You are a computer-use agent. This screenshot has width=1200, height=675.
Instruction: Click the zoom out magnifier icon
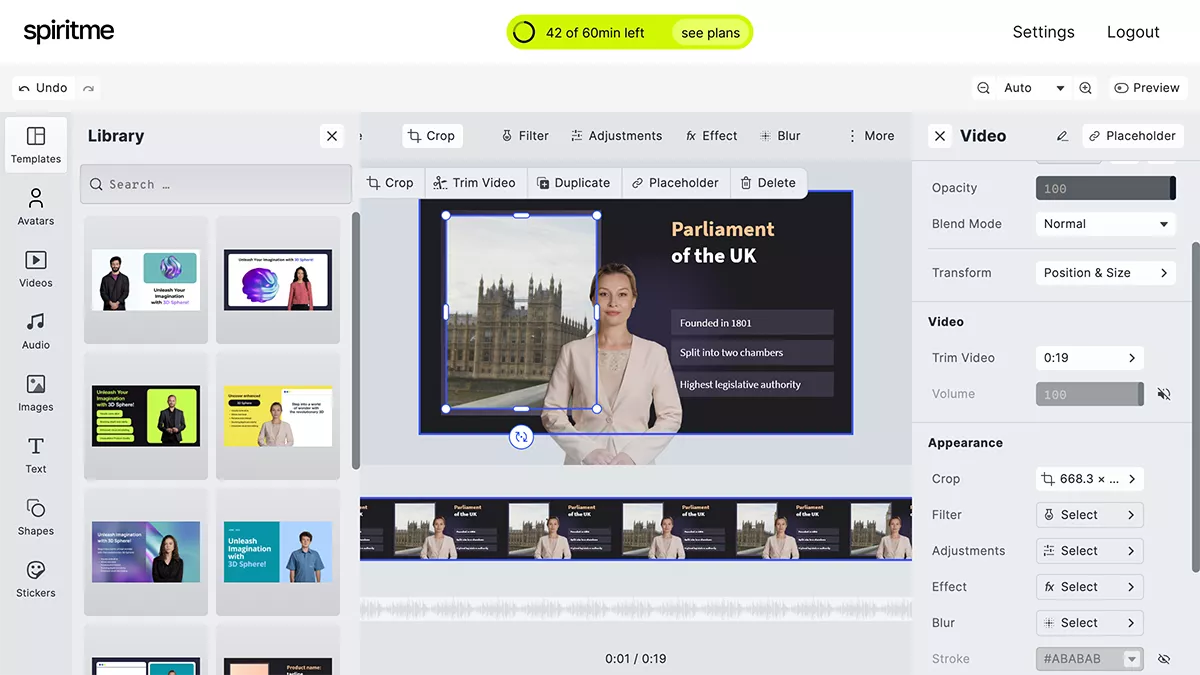click(983, 88)
